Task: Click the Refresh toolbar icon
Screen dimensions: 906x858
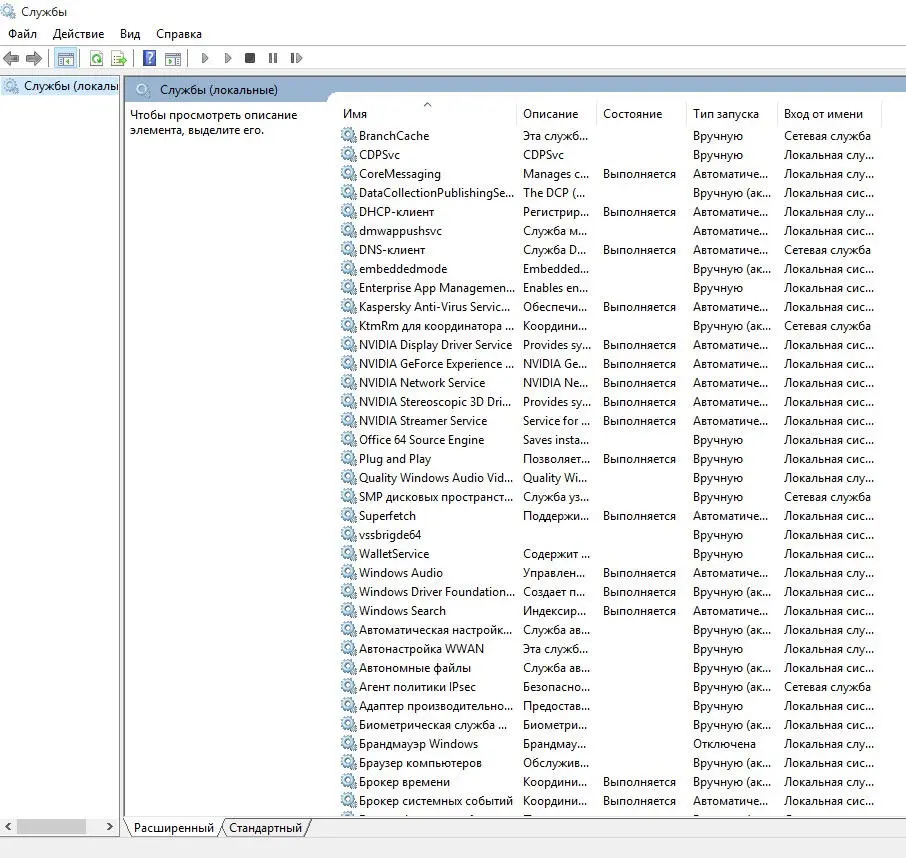Action: pyautogui.click(x=96, y=58)
